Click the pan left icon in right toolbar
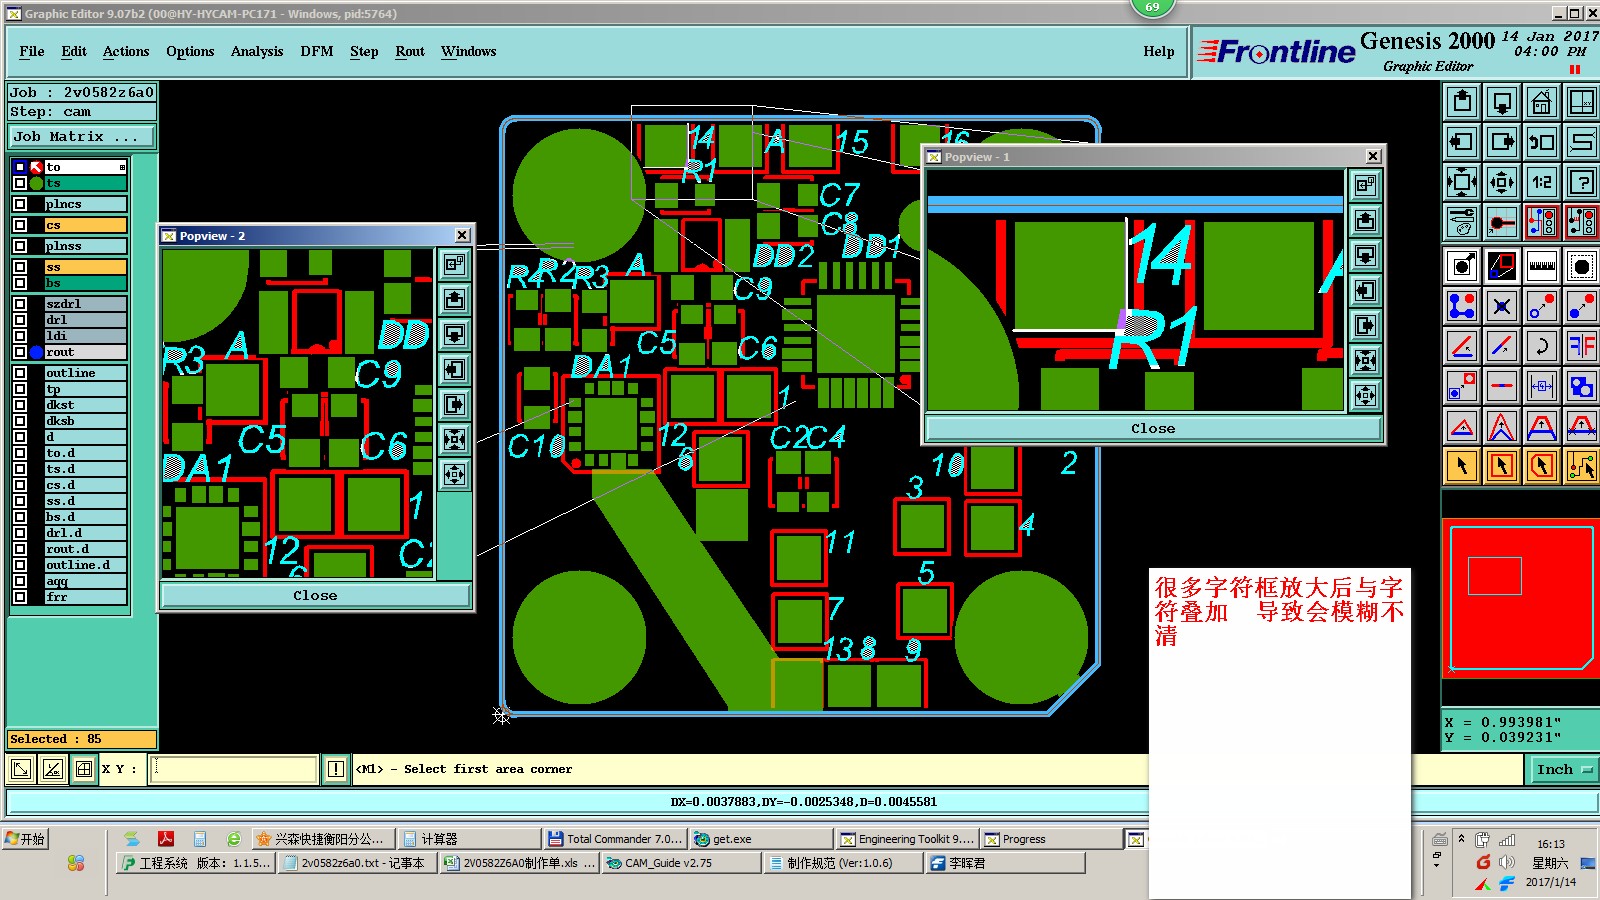 1462,141
